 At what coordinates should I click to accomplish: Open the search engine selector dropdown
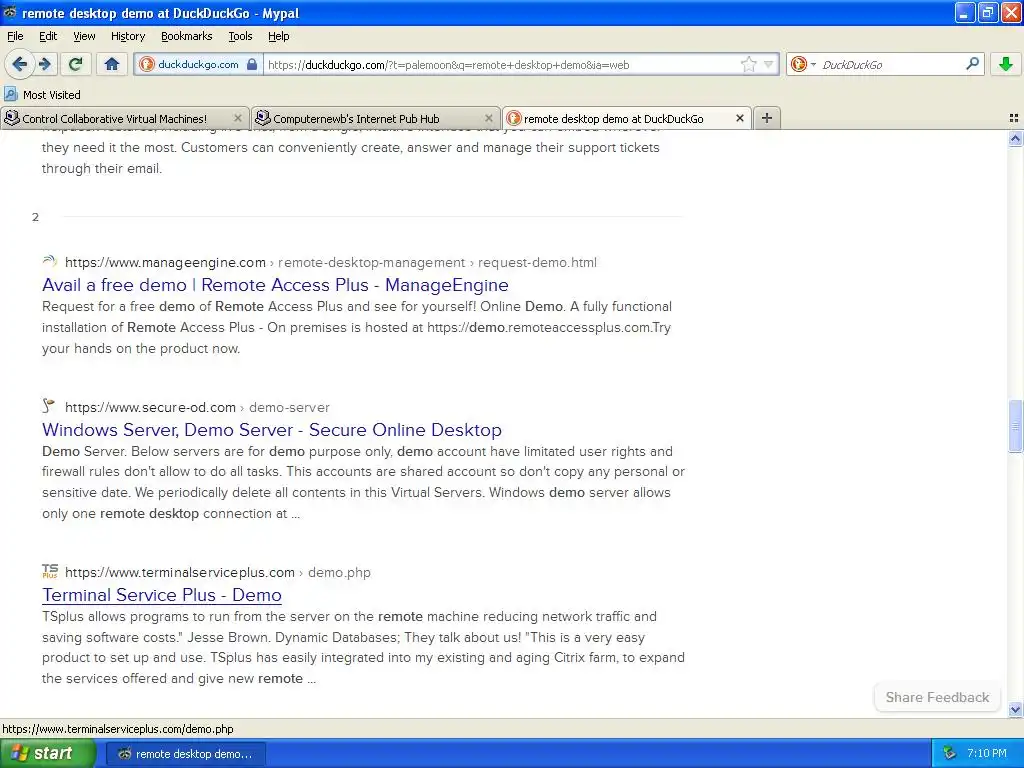(803, 64)
